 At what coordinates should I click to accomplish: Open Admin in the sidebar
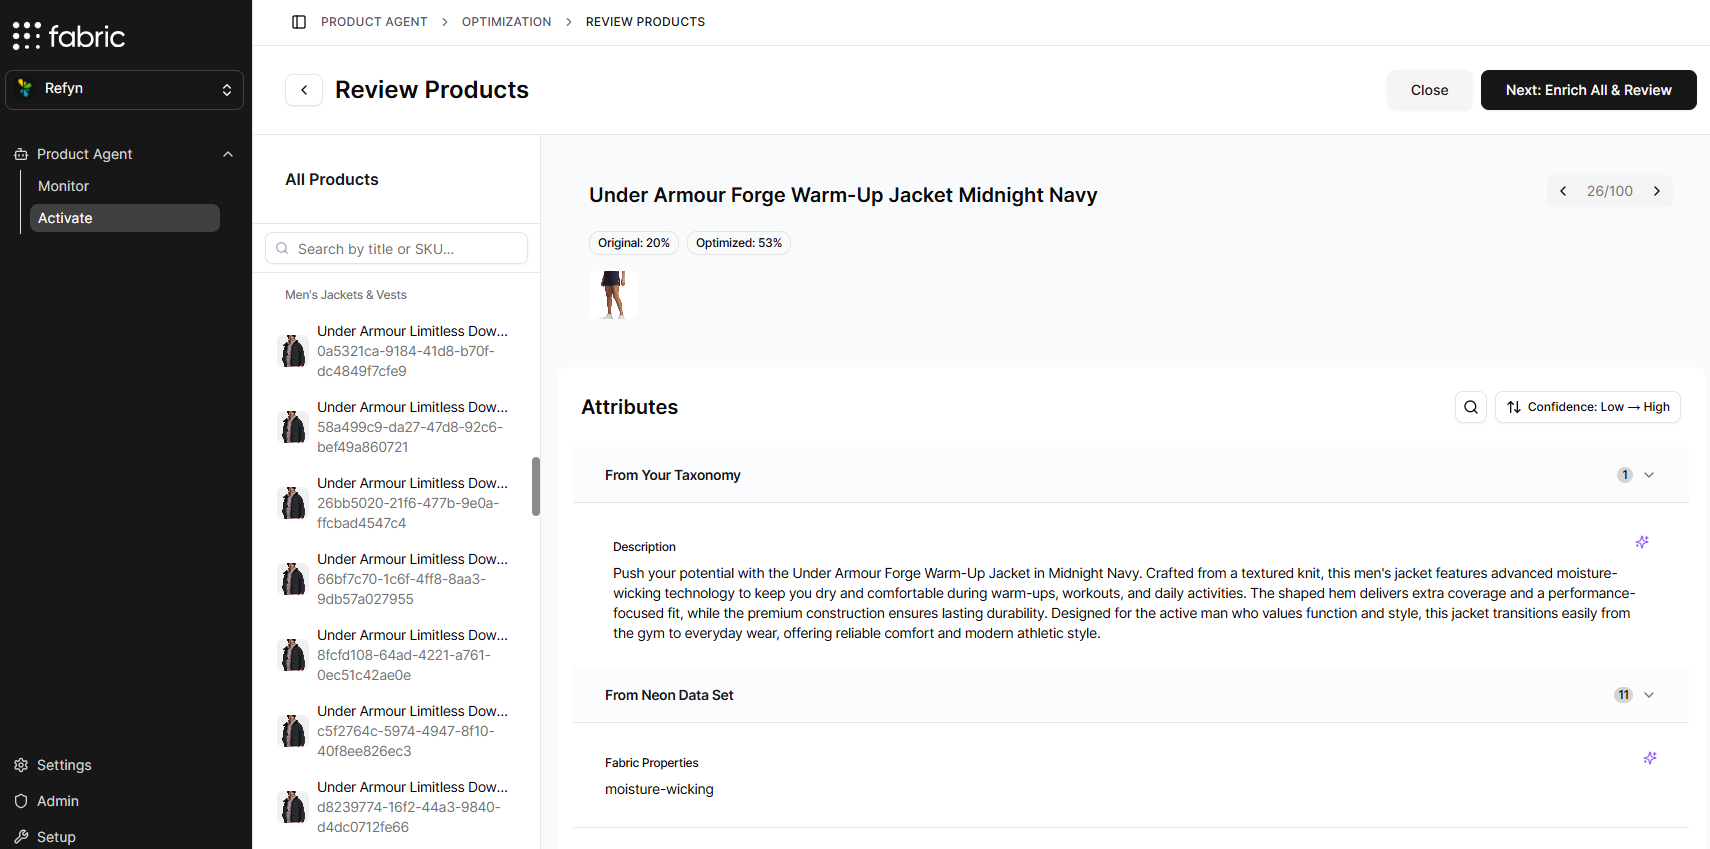point(58,801)
